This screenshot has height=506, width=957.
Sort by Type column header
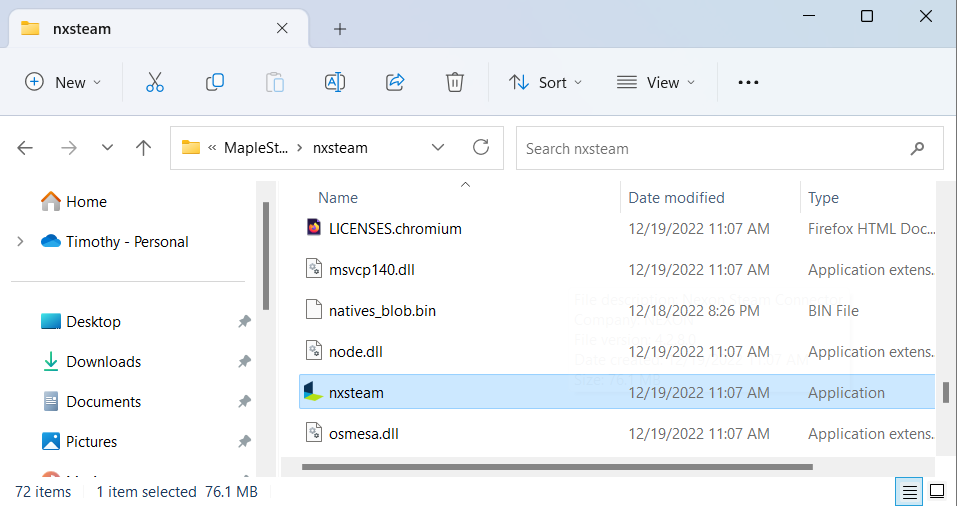(x=823, y=198)
